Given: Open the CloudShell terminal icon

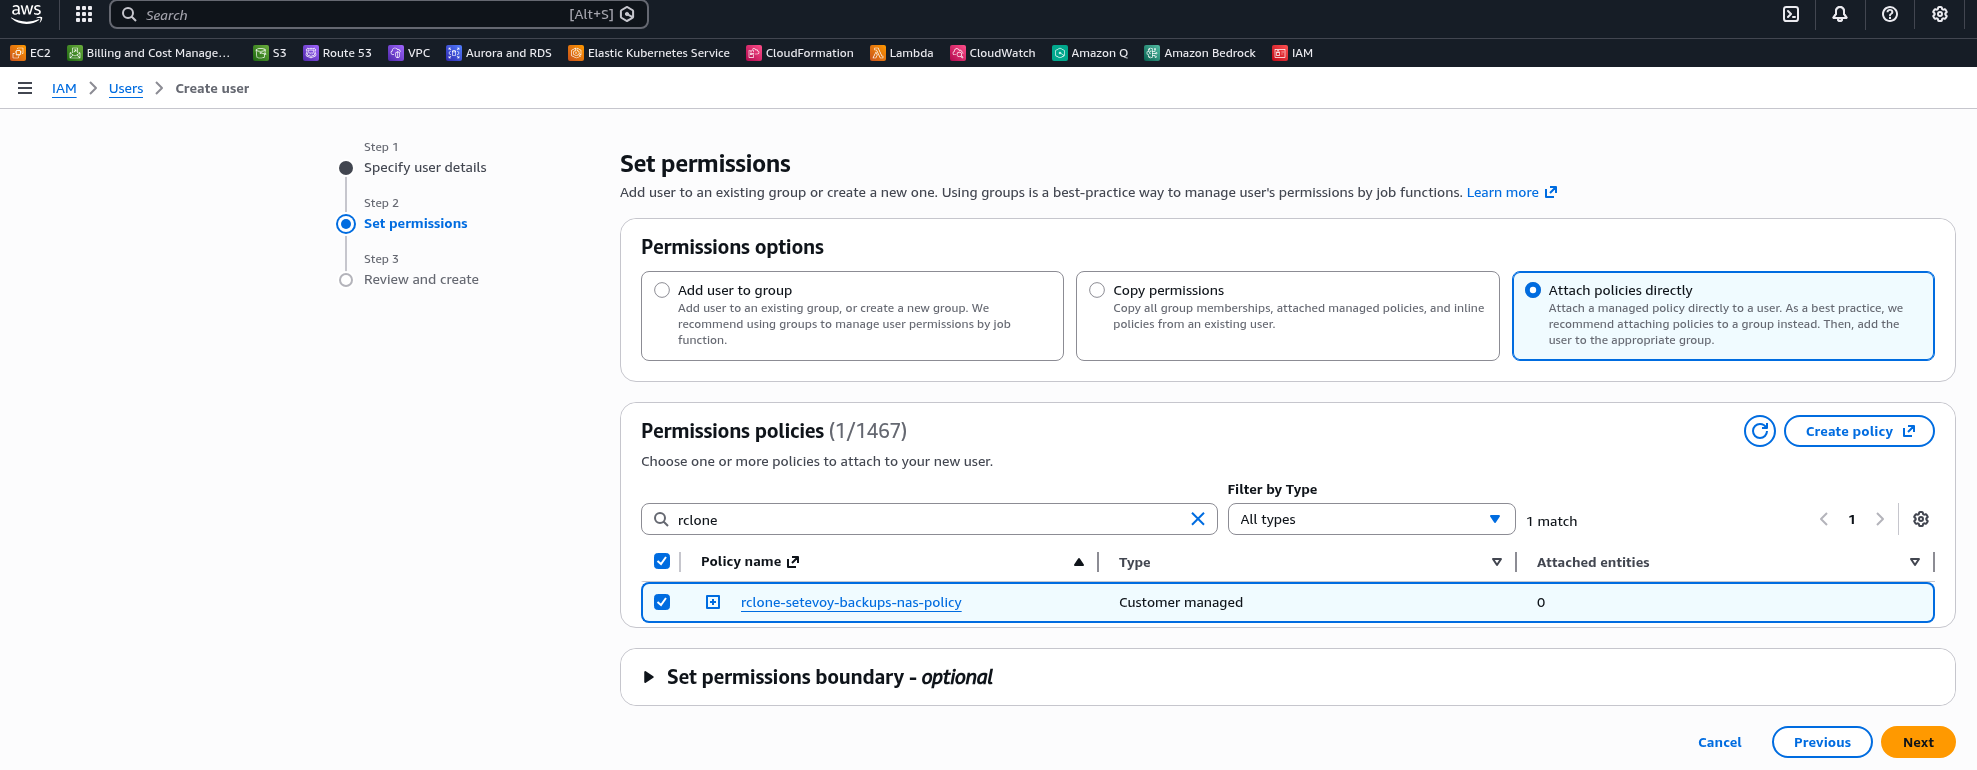Looking at the screenshot, I should (1791, 14).
